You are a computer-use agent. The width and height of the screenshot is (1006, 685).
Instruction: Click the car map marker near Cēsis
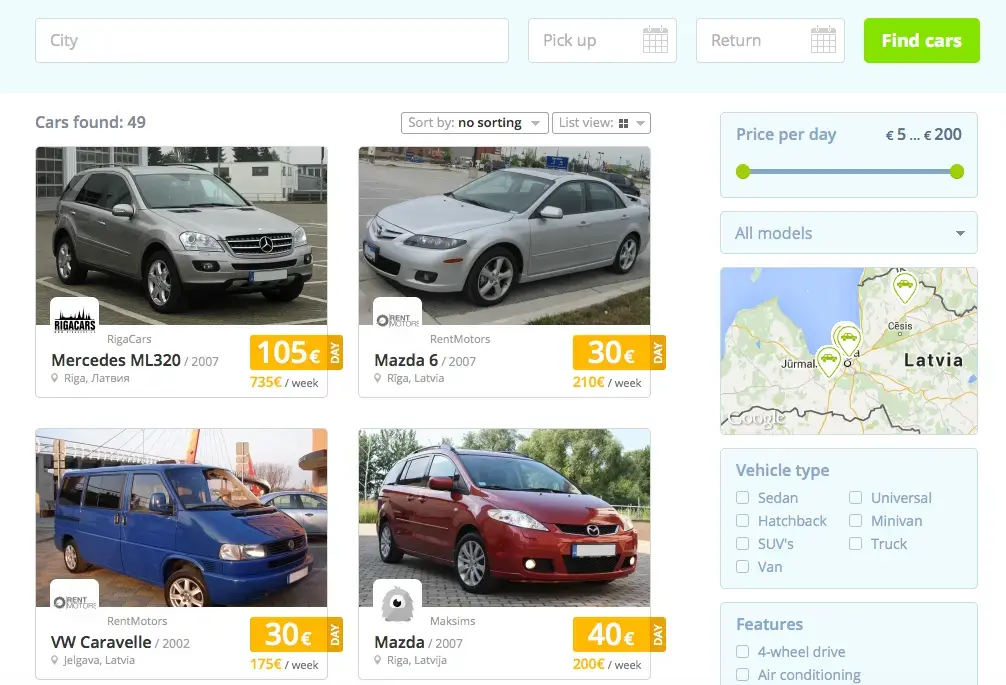click(x=905, y=287)
